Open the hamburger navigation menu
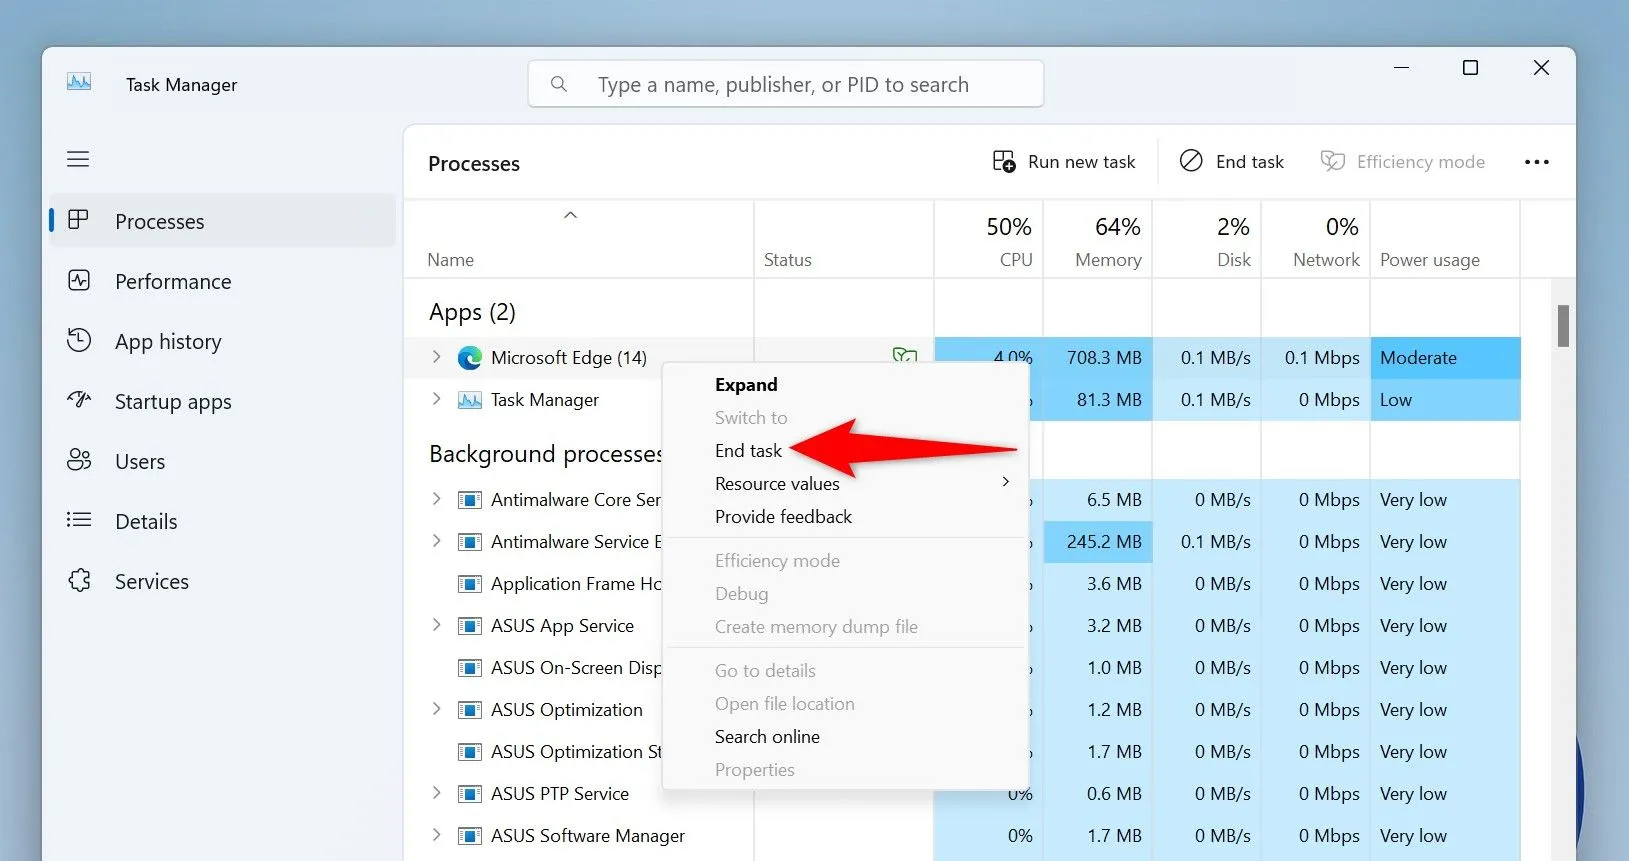The image size is (1629, 861). [x=78, y=159]
